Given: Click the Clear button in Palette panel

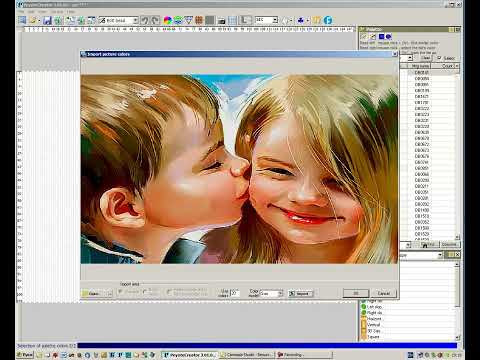Looking at the screenshot, I should point(425,58).
